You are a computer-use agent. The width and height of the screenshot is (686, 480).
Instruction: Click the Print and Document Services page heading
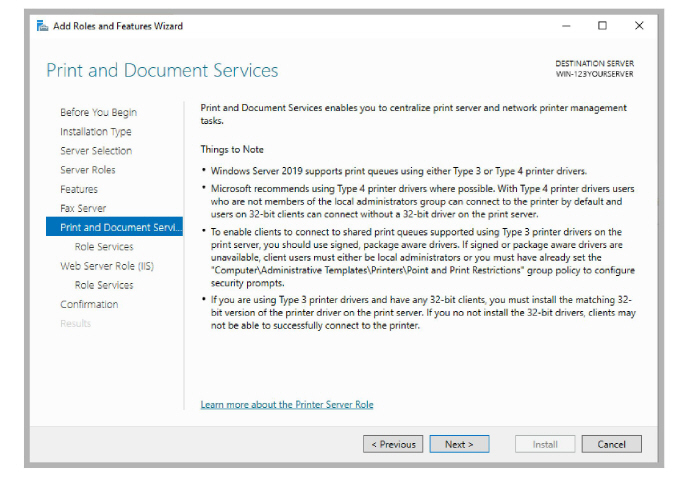tap(162, 70)
